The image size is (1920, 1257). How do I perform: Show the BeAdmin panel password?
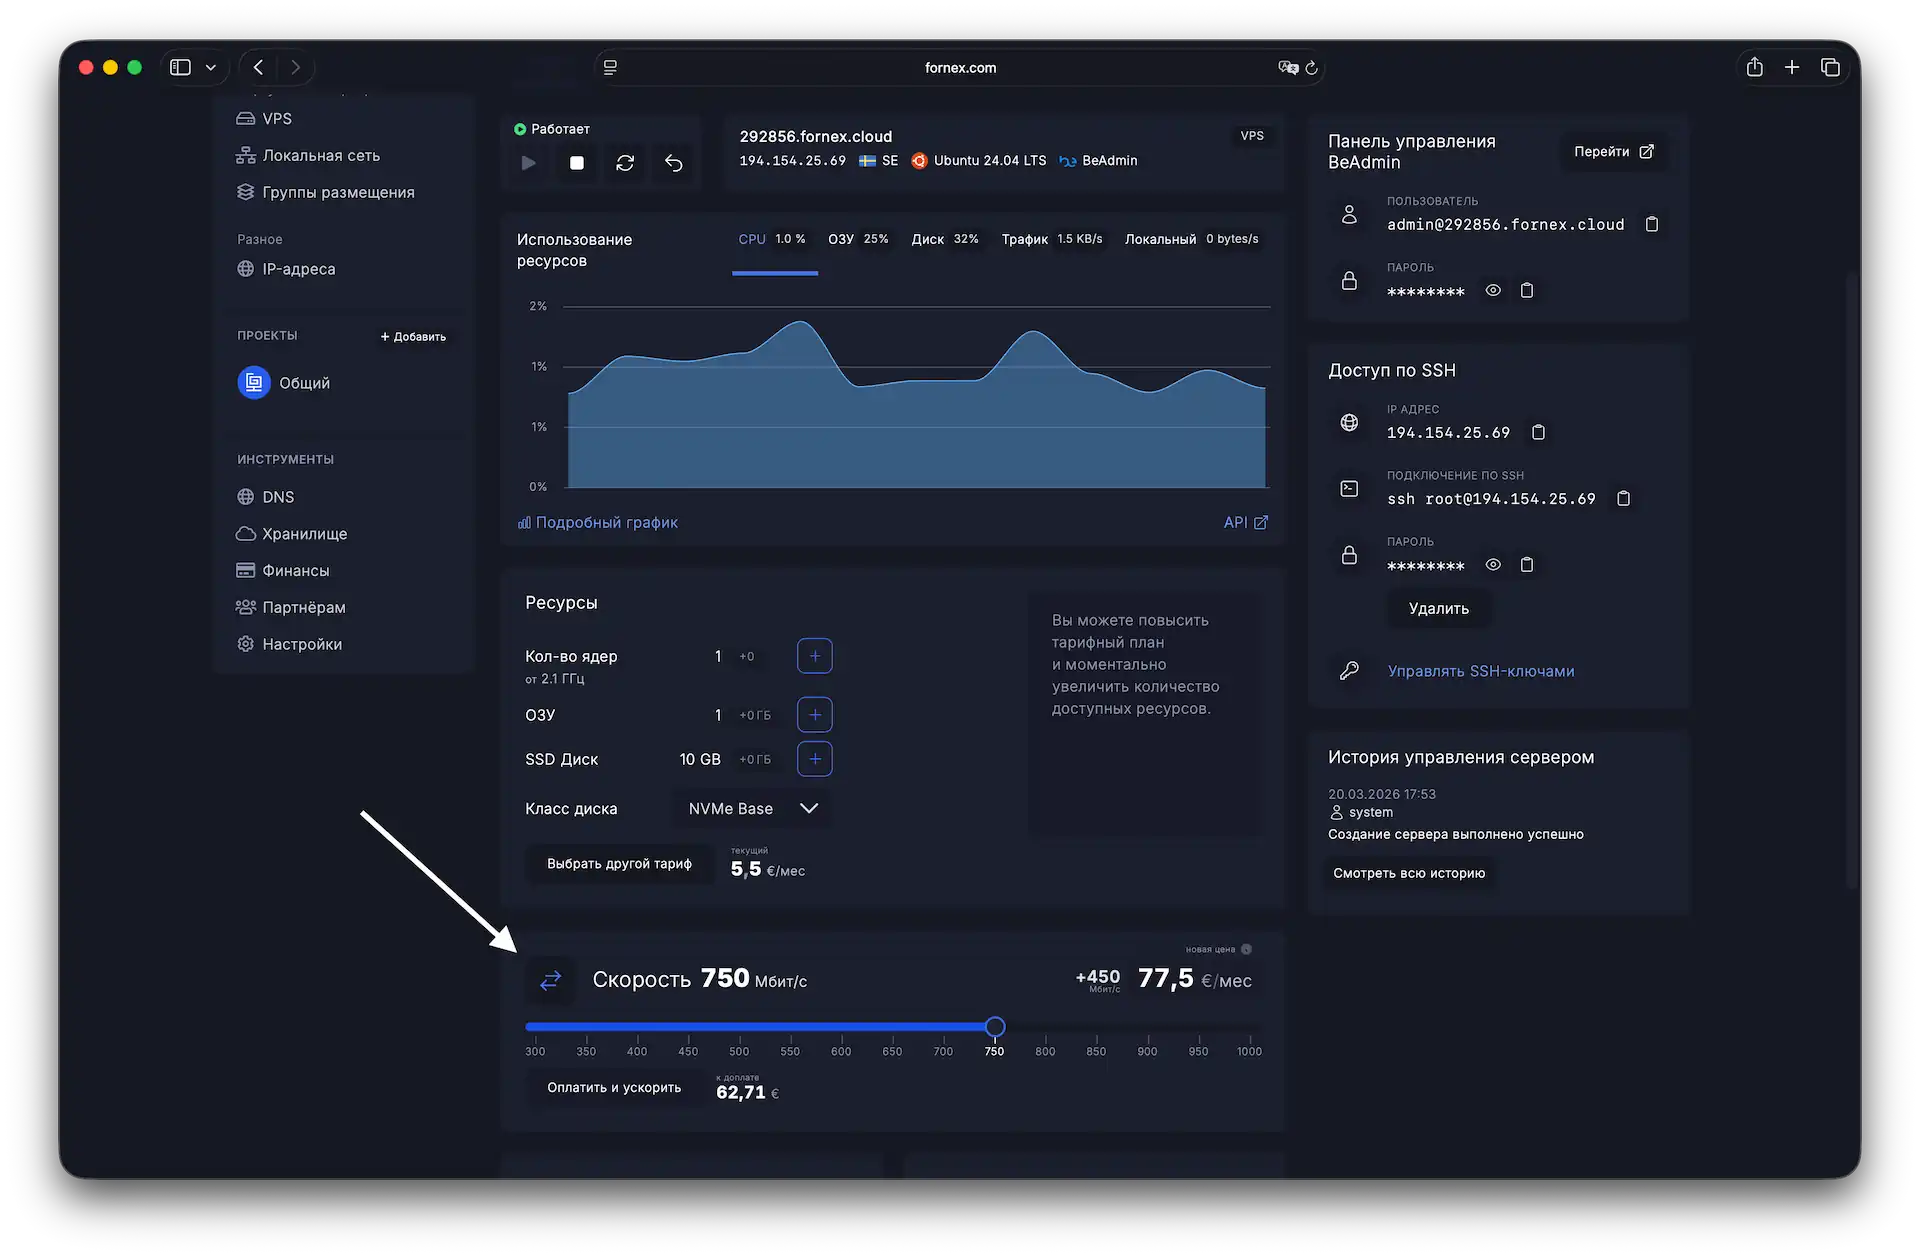[x=1493, y=290]
